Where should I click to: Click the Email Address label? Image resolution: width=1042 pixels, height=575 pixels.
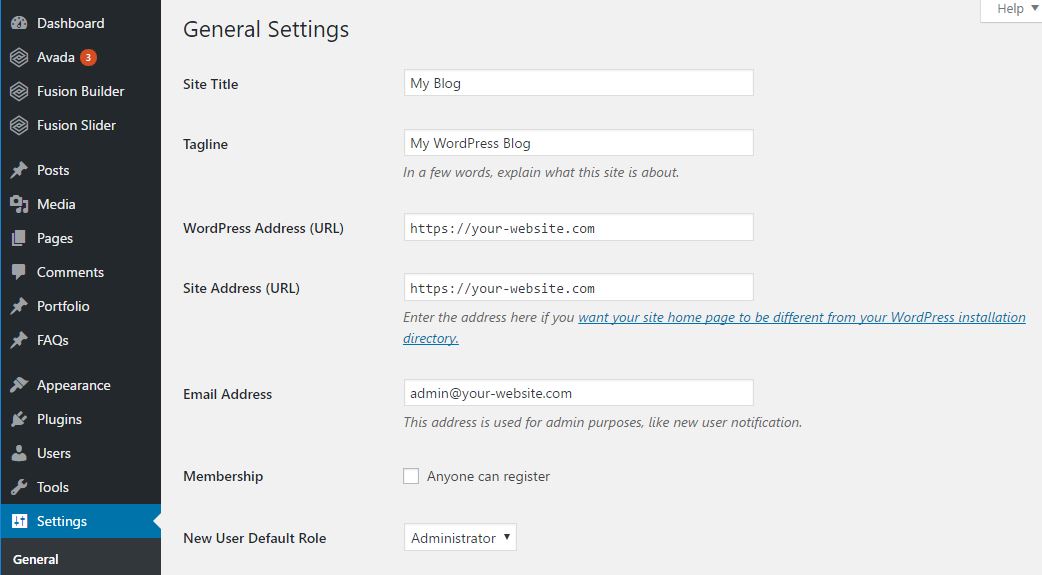click(228, 394)
